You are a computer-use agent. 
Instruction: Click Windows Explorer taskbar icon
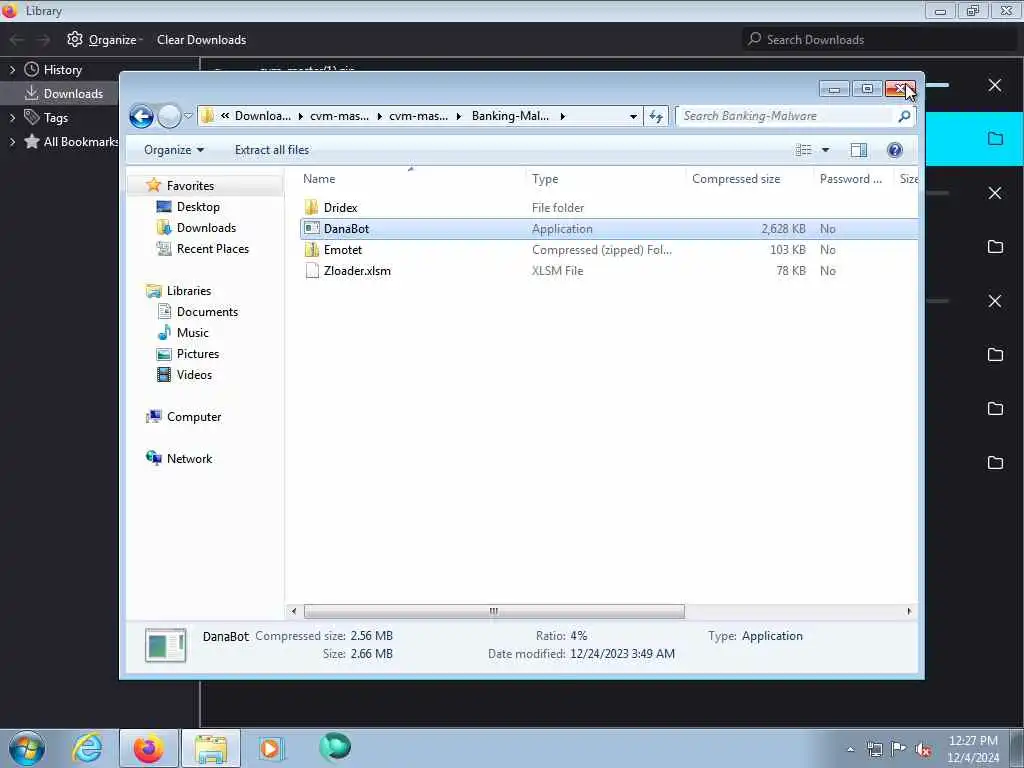coord(211,748)
